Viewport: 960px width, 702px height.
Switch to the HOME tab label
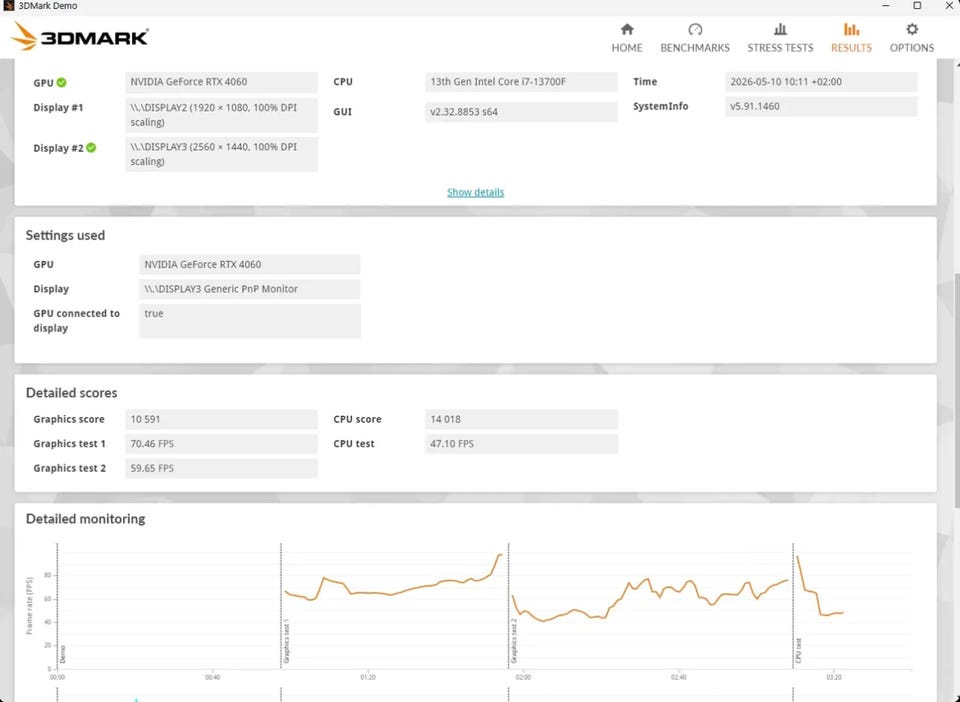tap(627, 48)
